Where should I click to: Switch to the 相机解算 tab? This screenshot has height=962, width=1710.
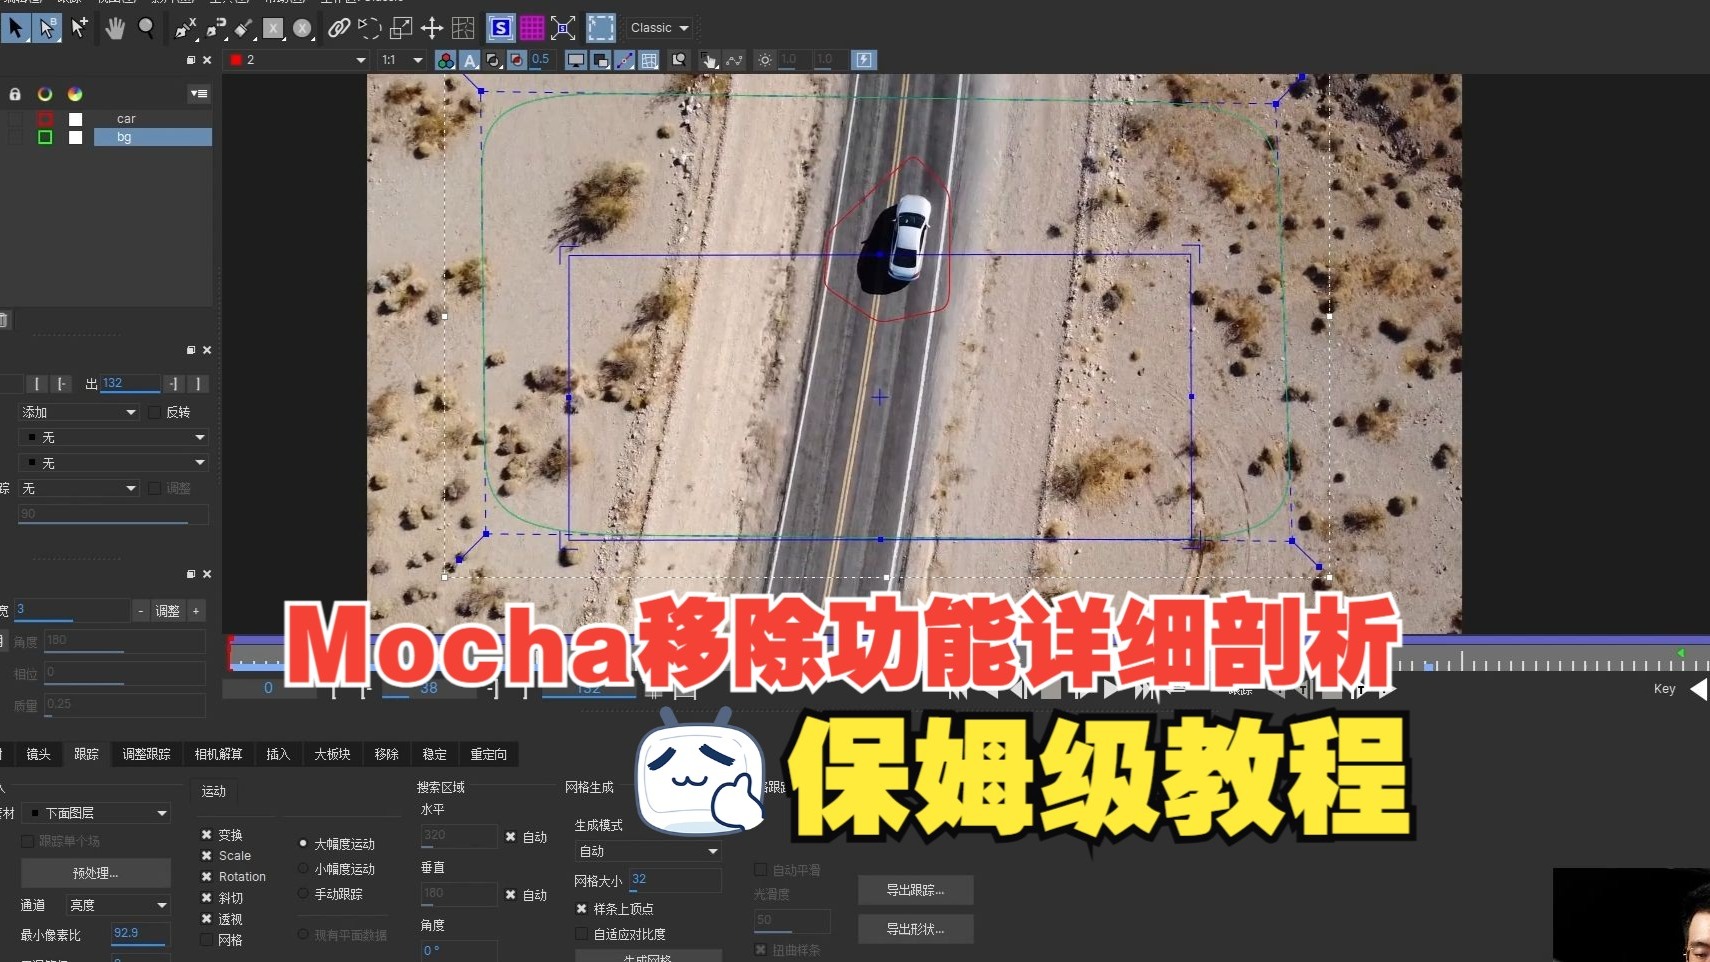coord(217,754)
